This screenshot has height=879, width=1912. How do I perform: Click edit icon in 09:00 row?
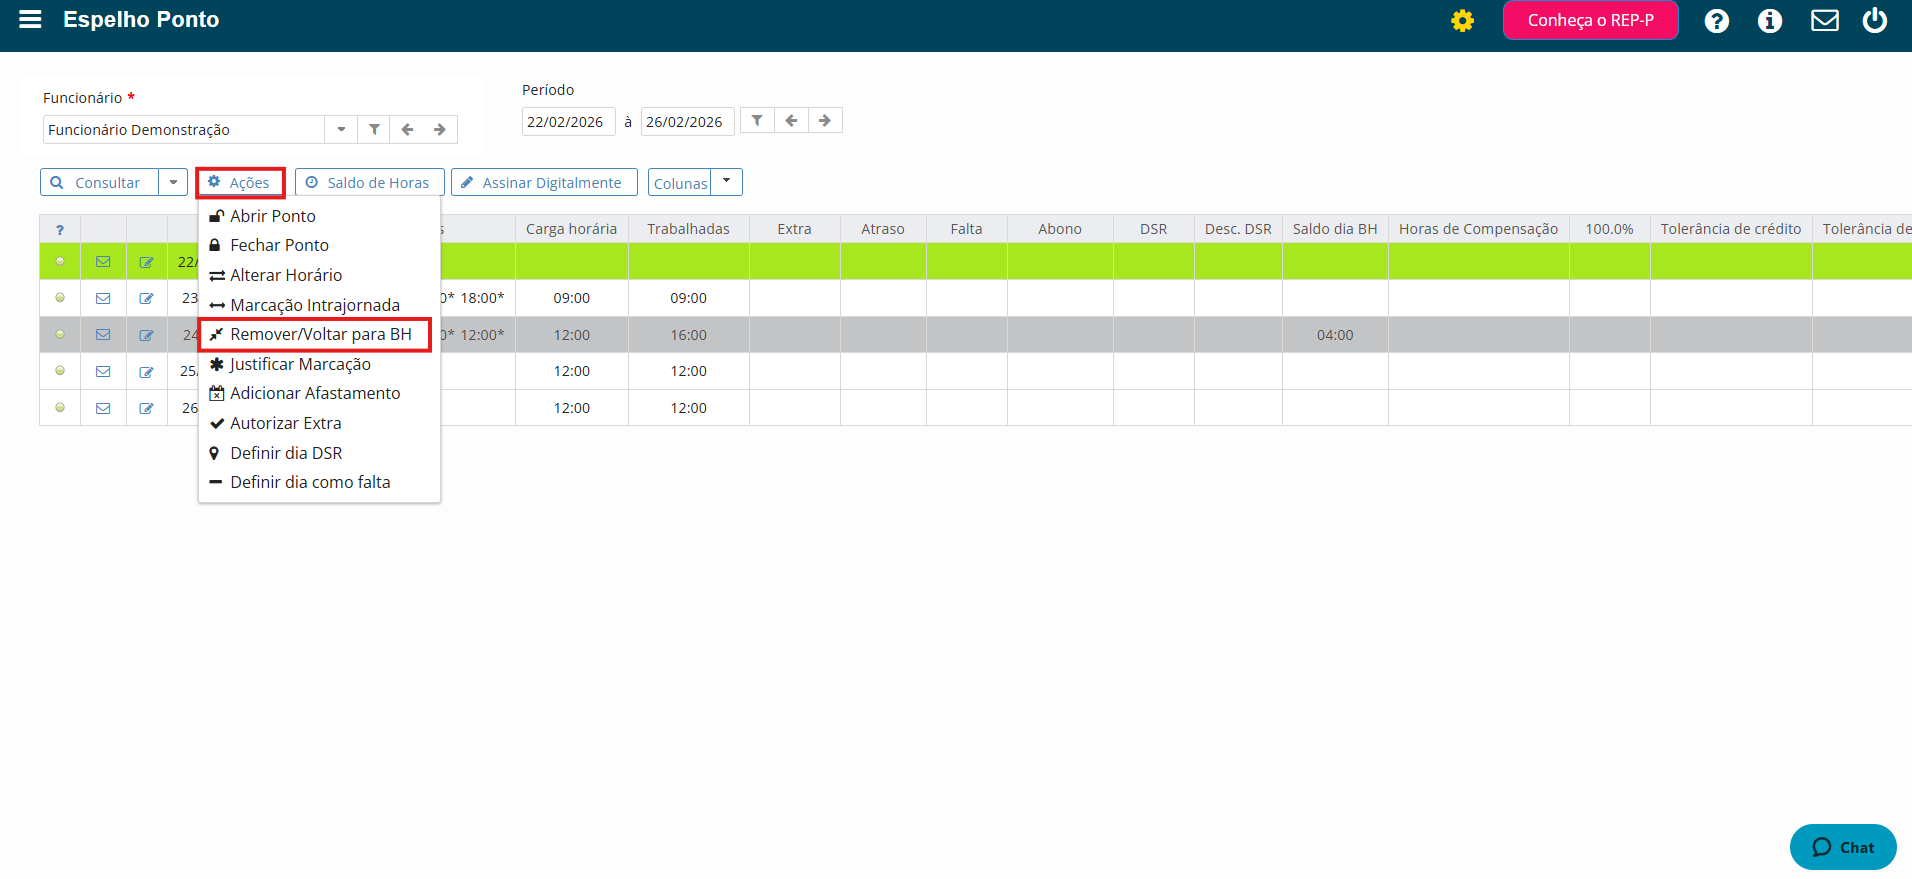[147, 298]
